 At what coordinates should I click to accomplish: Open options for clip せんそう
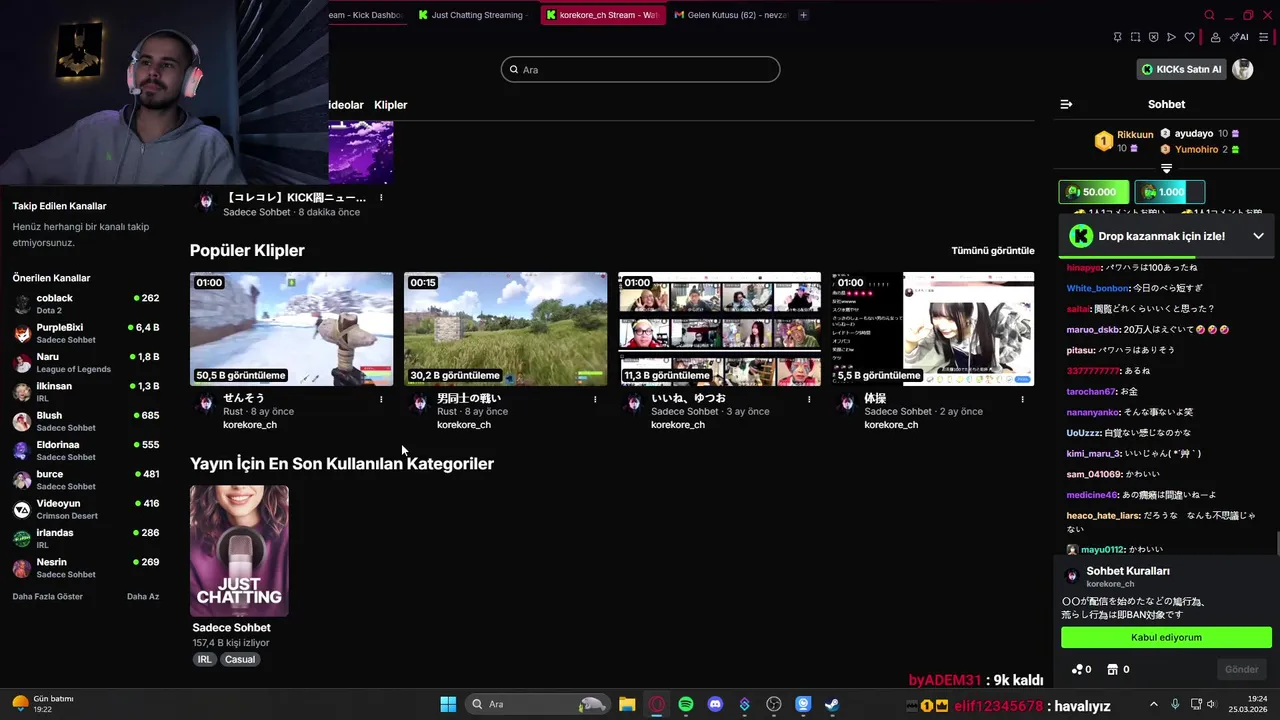click(381, 399)
